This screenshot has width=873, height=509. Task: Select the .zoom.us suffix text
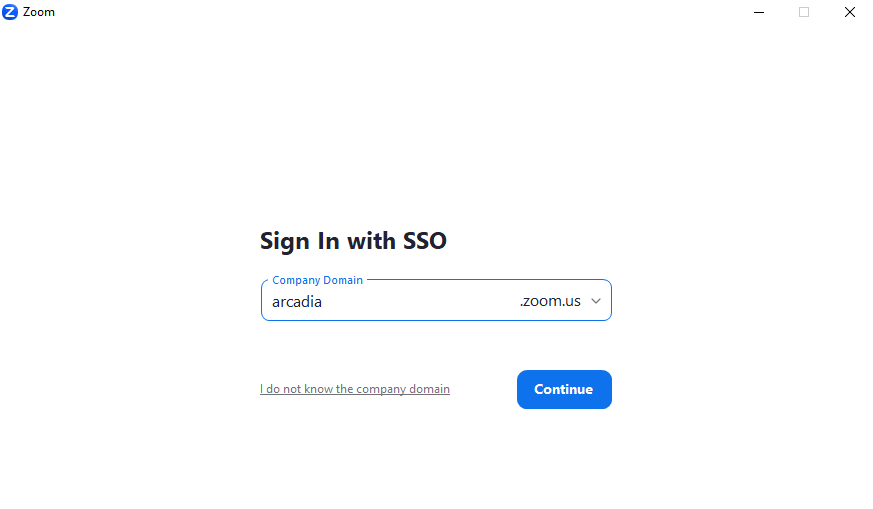click(x=550, y=301)
